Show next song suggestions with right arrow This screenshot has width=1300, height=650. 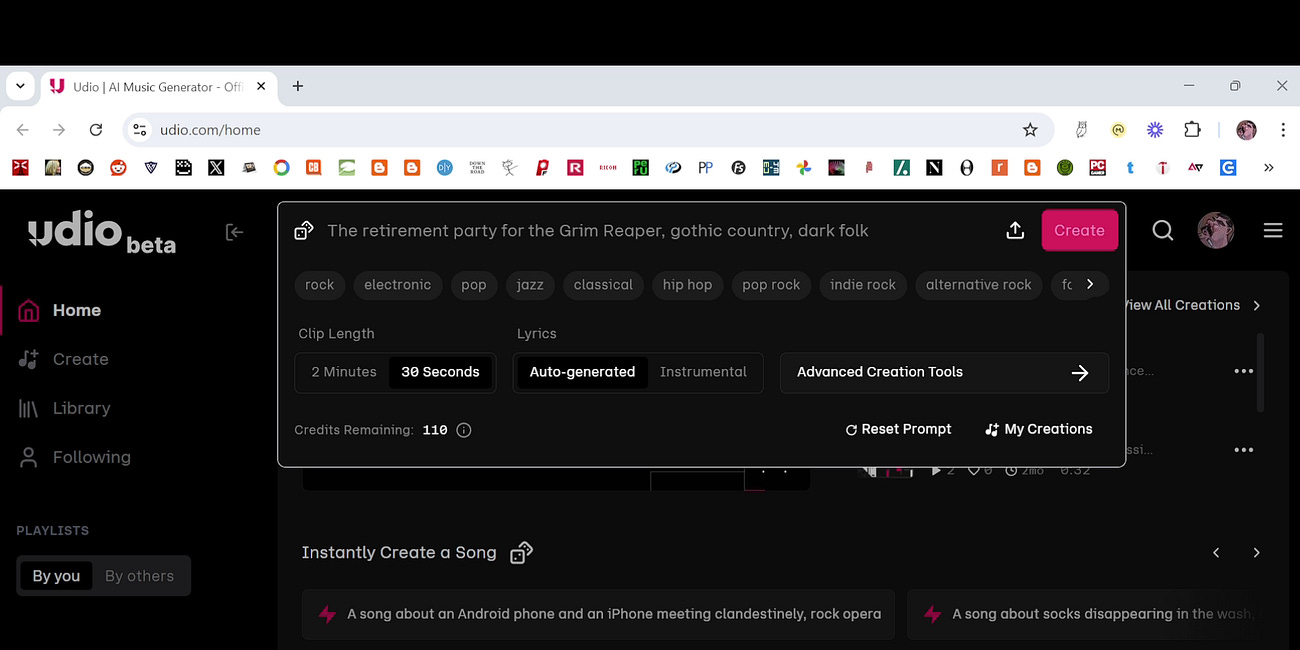point(1256,552)
